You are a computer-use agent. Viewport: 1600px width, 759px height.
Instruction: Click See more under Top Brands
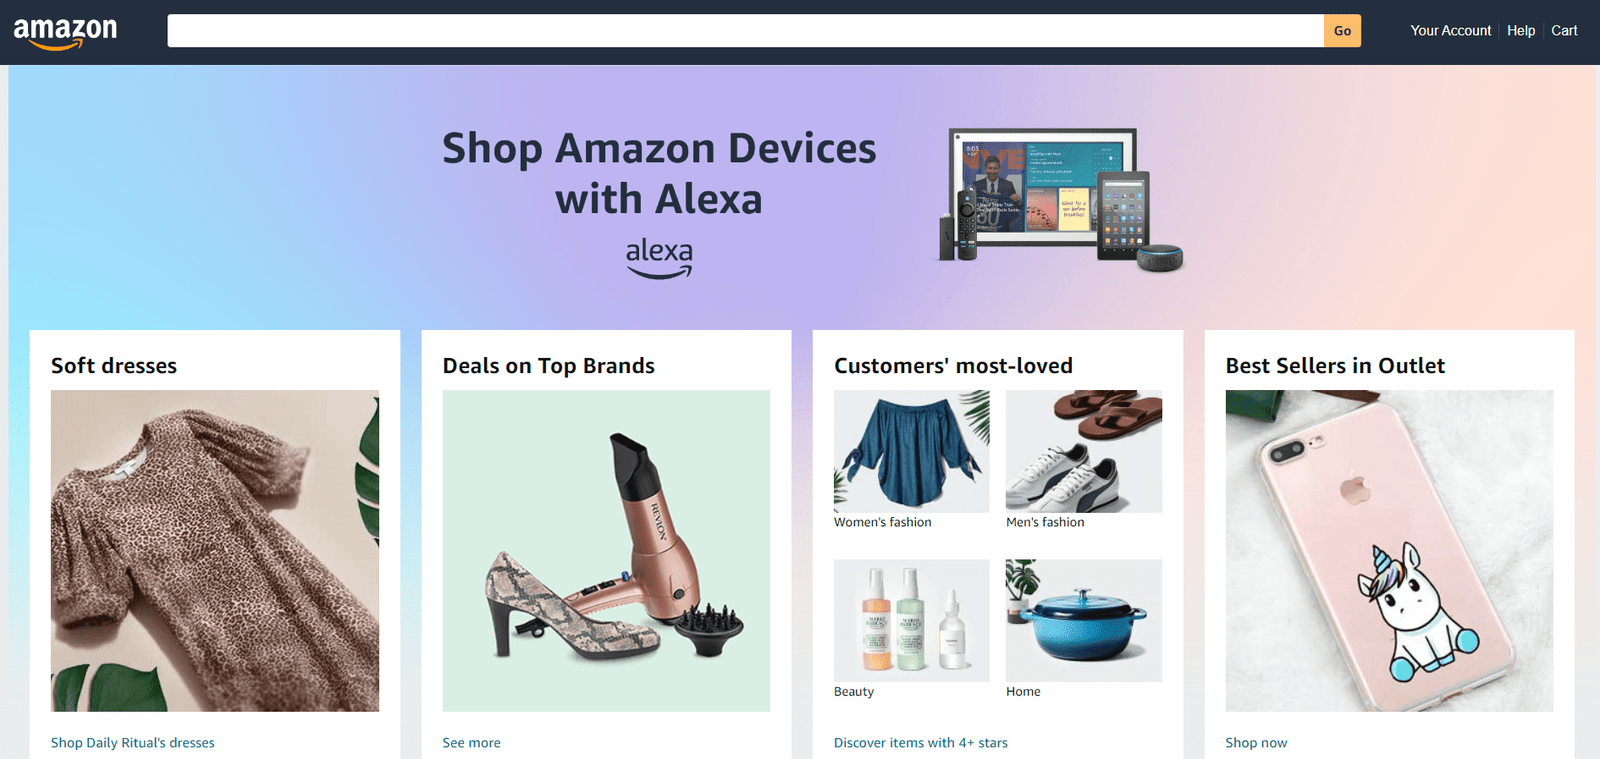(x=471, y=743)
